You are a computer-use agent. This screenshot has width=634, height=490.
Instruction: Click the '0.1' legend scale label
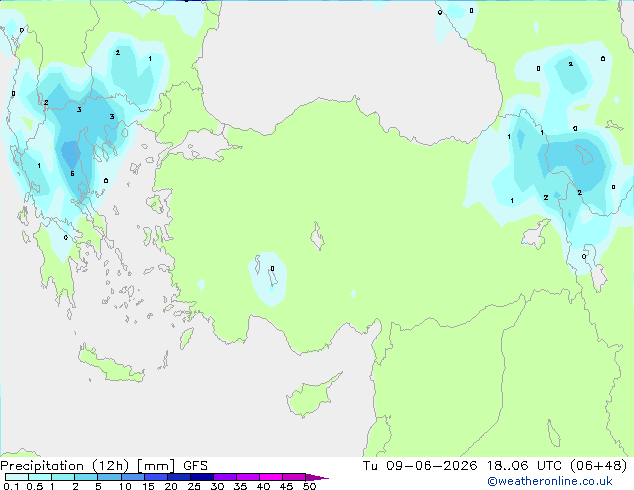pyautogui.click(x=11, y=486)
